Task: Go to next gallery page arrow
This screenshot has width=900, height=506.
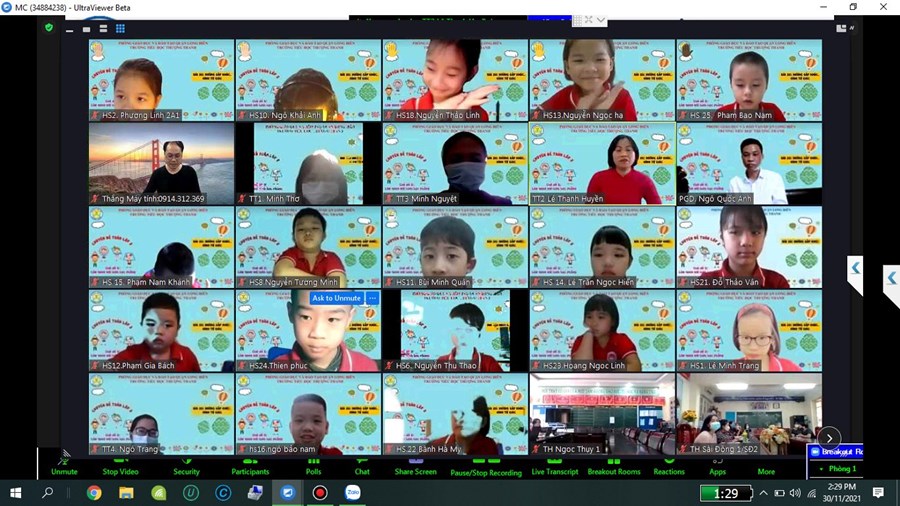Action: coord(829,437)
